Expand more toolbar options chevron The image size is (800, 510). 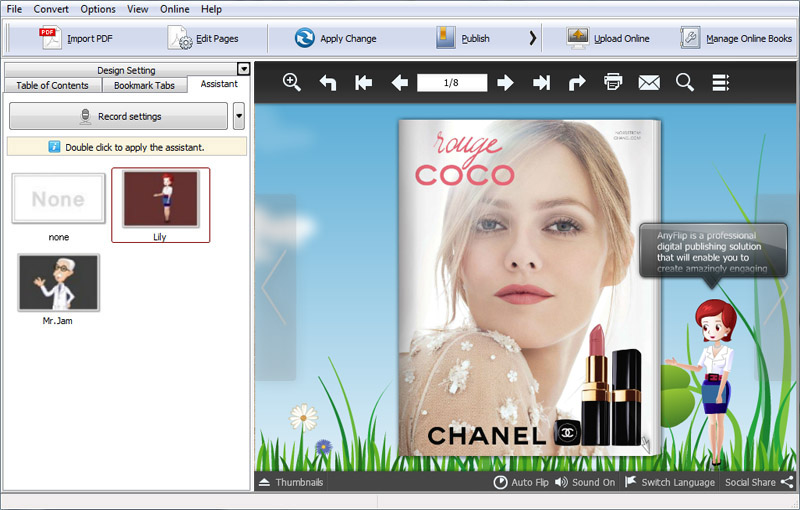(x=533, y=39)
